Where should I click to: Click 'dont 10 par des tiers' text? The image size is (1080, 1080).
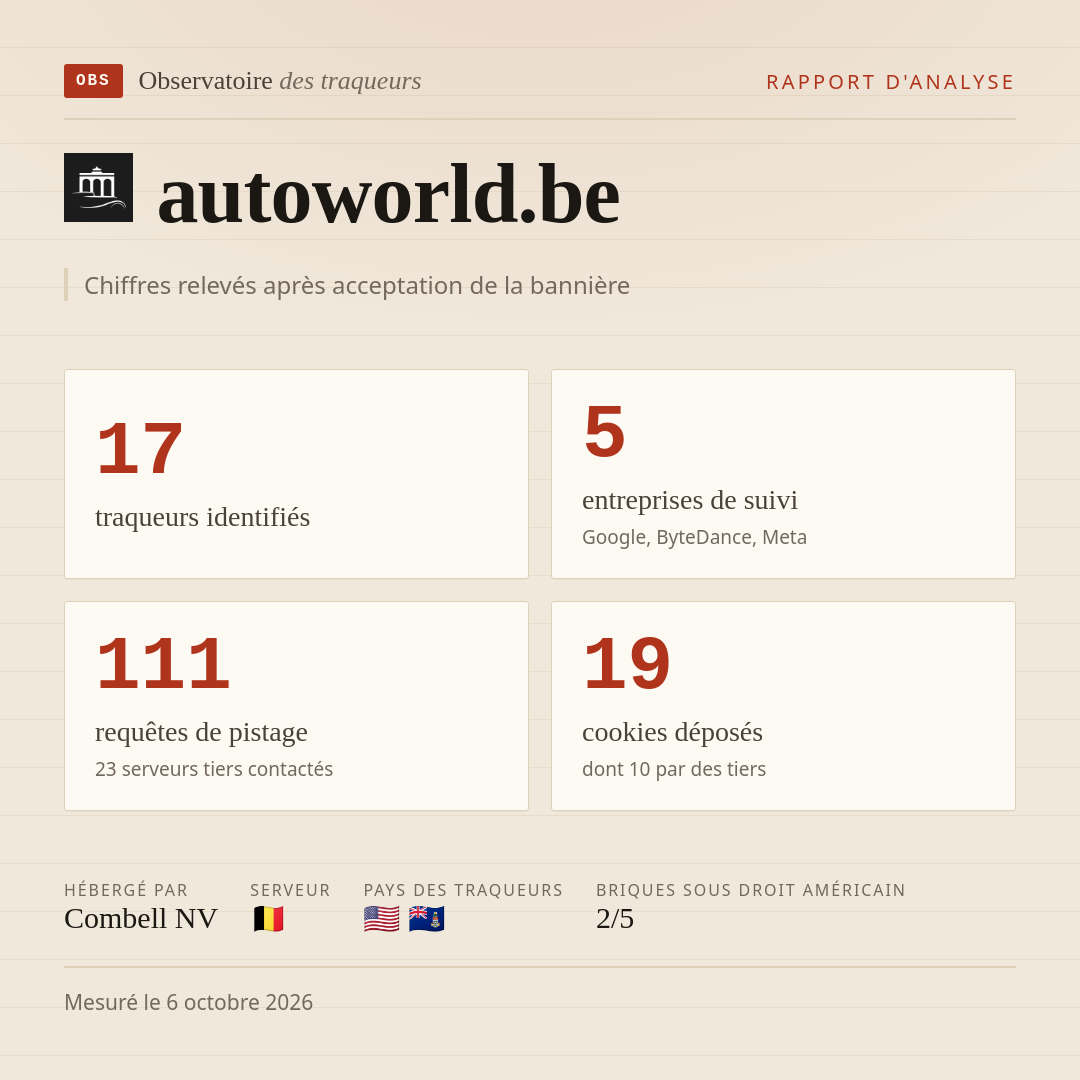674,769
